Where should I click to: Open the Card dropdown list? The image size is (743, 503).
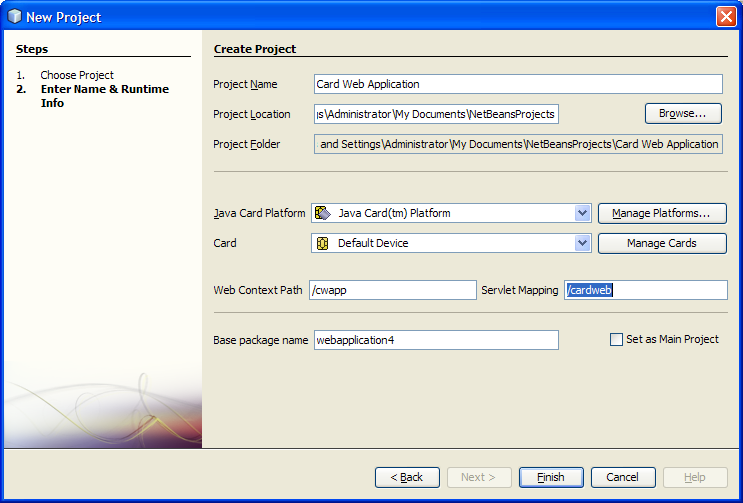(x=583, y=243)
